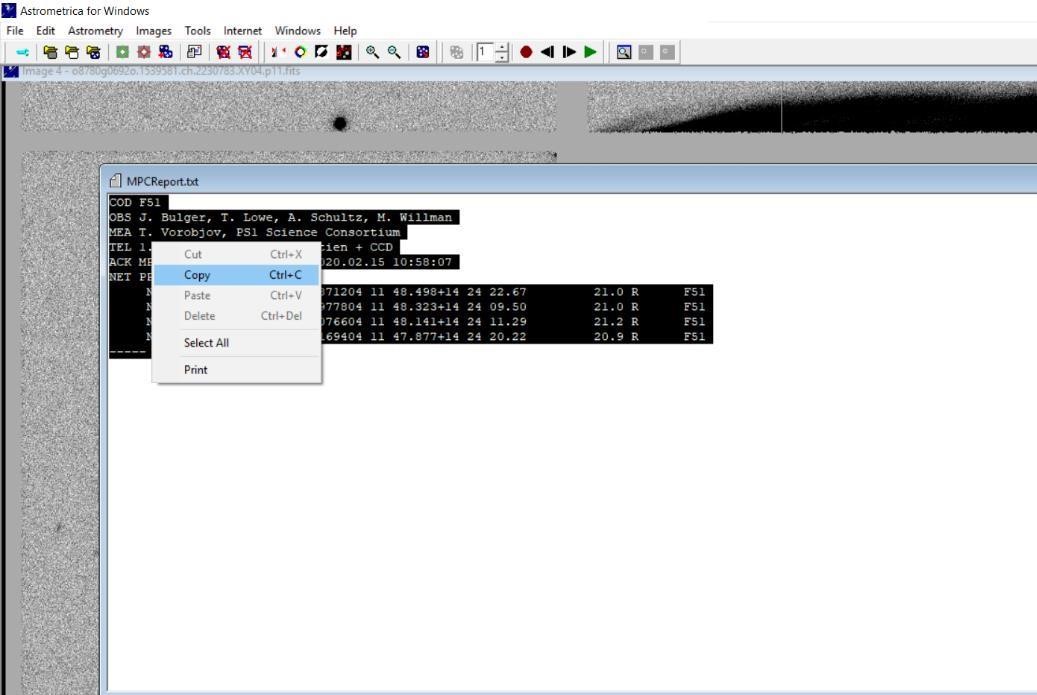Click the MPCReport.txt window title
The image size is (1037, 695).
click(163, 182)
